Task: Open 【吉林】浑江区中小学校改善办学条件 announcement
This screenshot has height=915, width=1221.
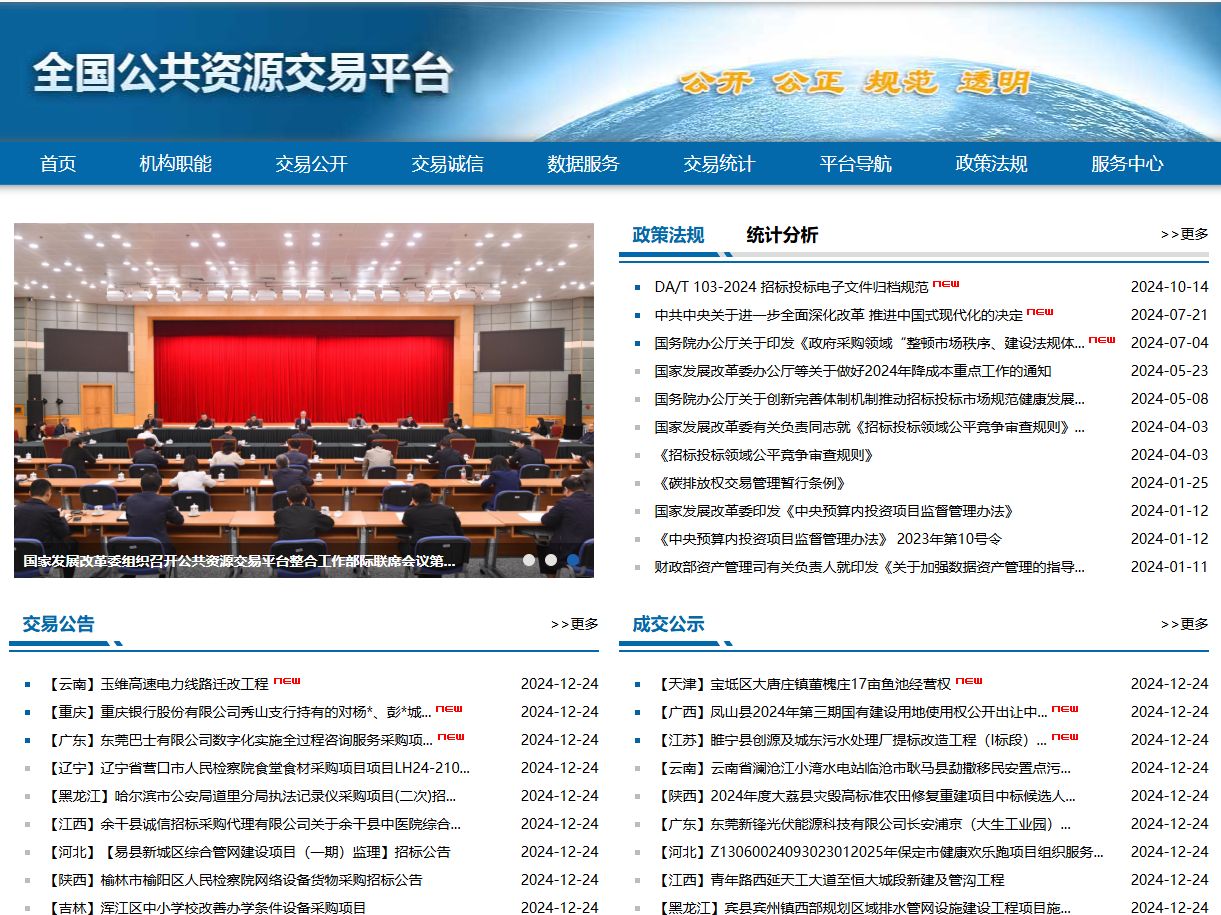Action: [206, 908]
